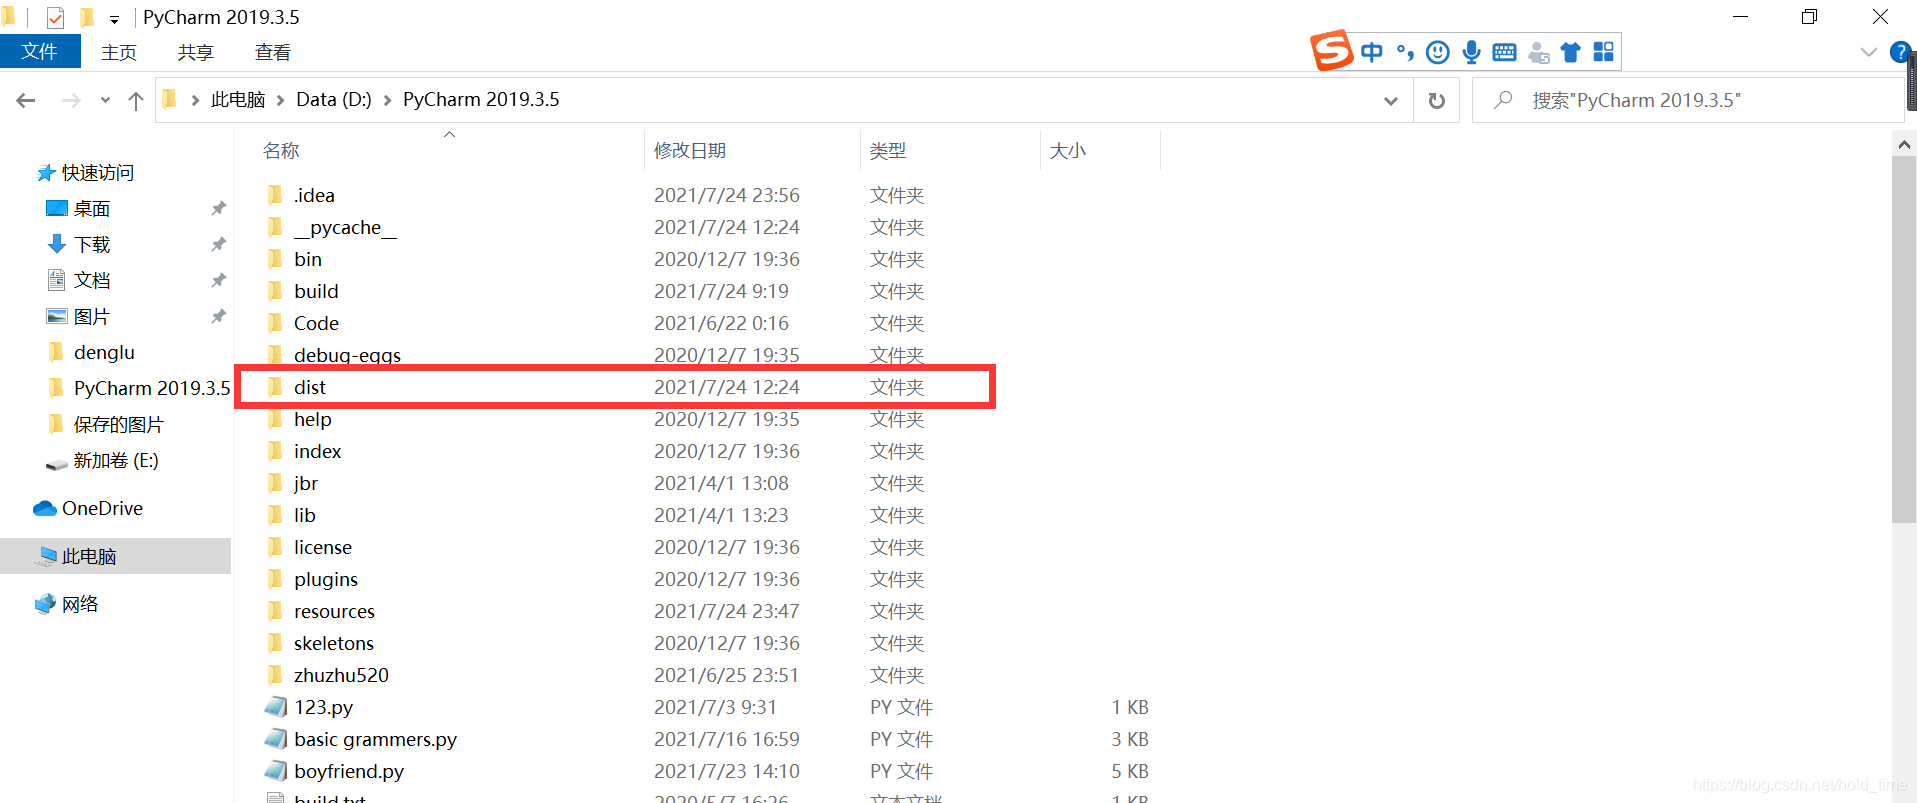Select 网络 in navigation pane
This screenshot has width=1917, height=803.
pyautogui.click(x=80, y=605)
